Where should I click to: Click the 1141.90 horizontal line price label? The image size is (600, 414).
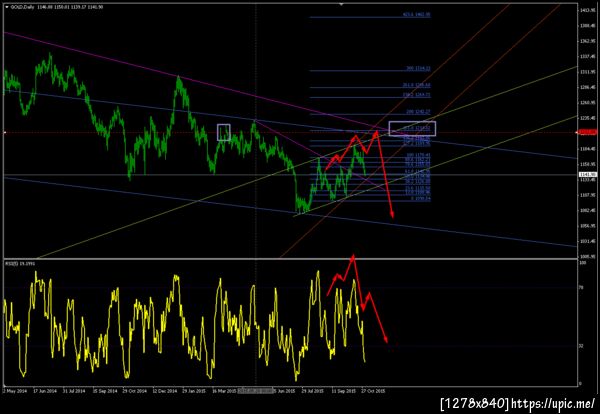(x=588, y=174)
